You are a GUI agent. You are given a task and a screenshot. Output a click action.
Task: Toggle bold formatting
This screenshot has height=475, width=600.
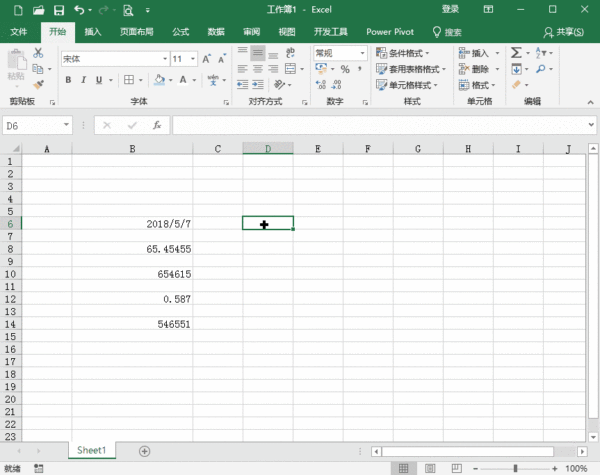pyautogui.click(x=68, y=80)
